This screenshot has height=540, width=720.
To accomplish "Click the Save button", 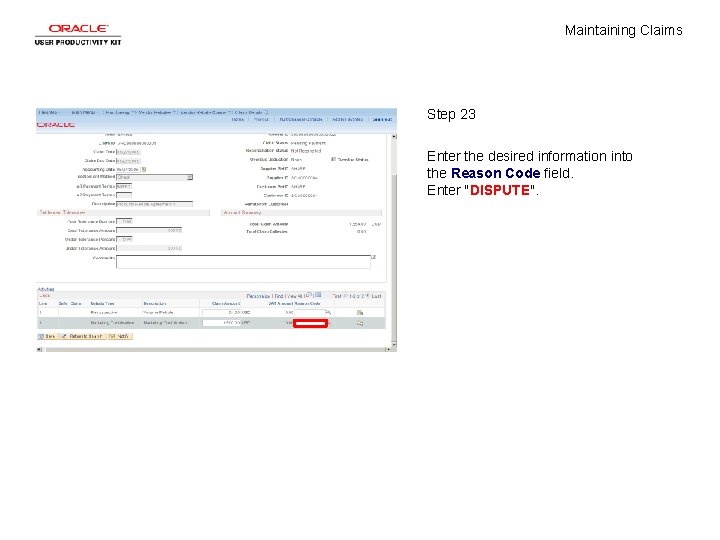I will click(47, 337).
